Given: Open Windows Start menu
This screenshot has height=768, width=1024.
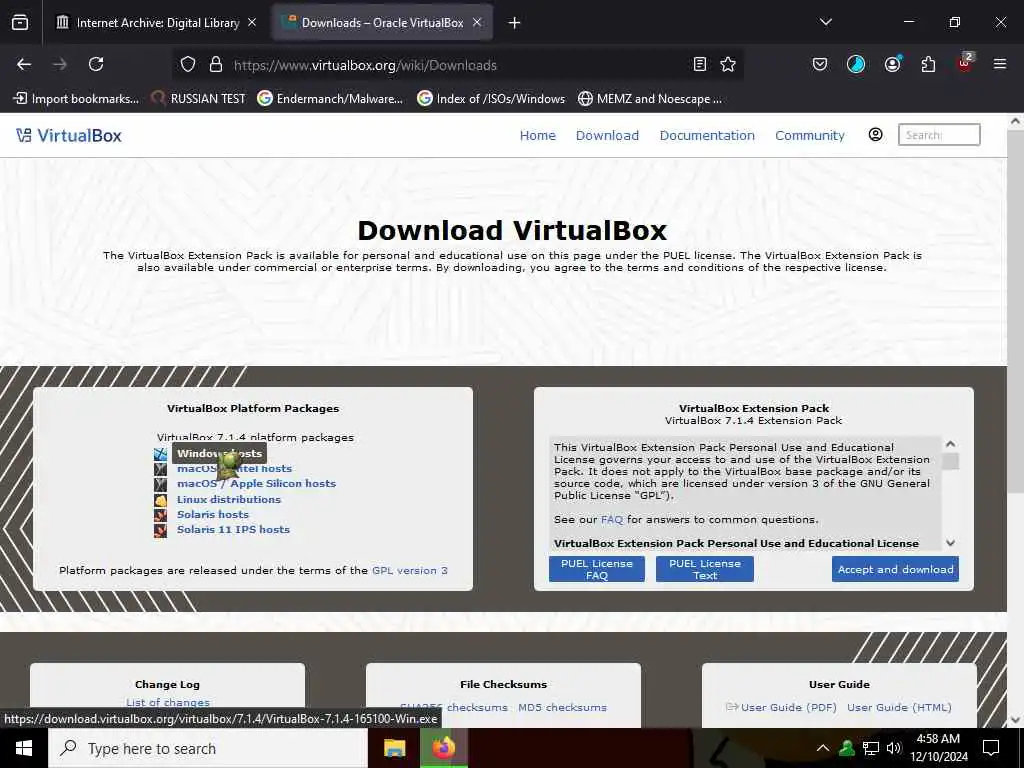Looking at the screenshot, I should pos(24,748).
